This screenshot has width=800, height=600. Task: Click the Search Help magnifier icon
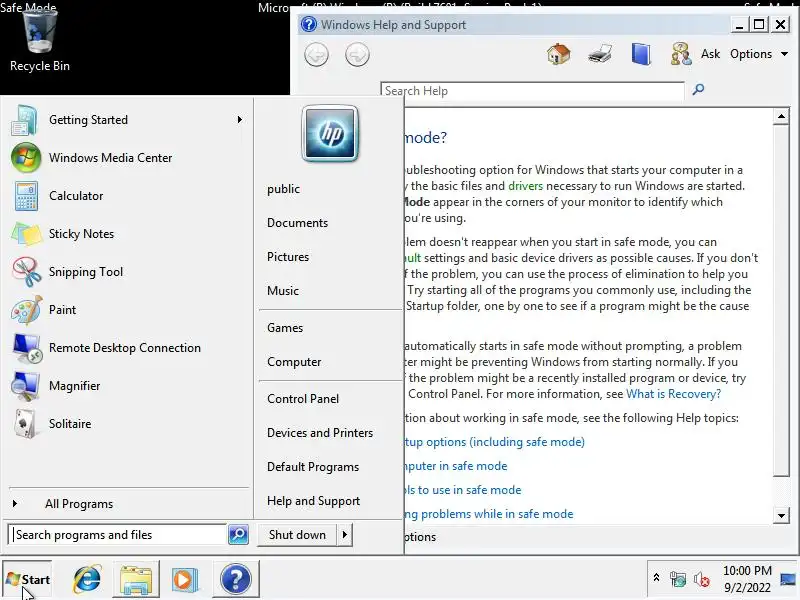click(x=698, y=90)
